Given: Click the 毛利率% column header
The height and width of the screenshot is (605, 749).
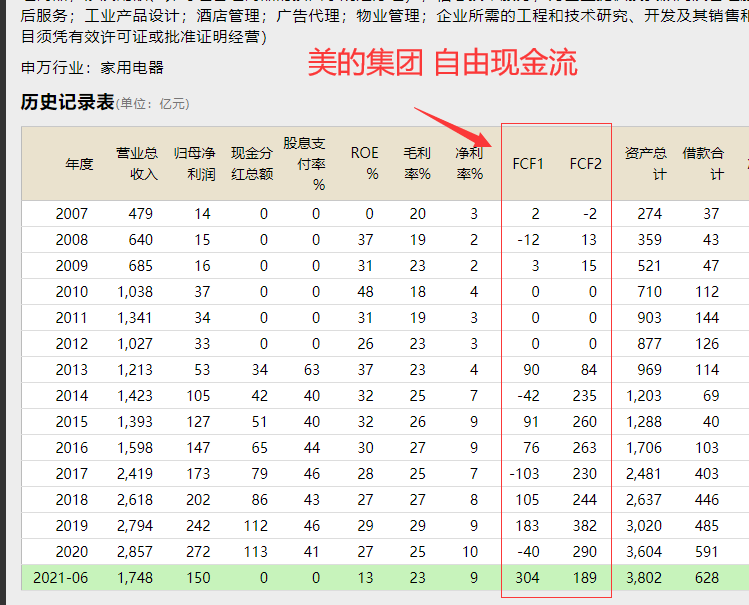Looking at the screenshot, I should 417,164.
